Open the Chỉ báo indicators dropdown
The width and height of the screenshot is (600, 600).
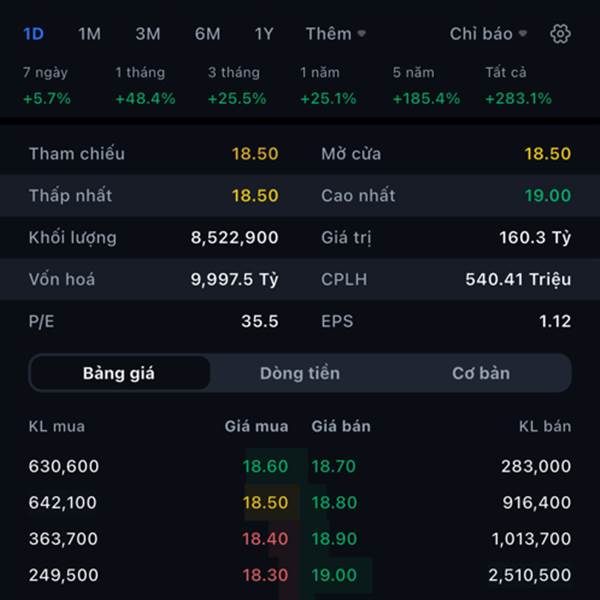tap(488, 34)
